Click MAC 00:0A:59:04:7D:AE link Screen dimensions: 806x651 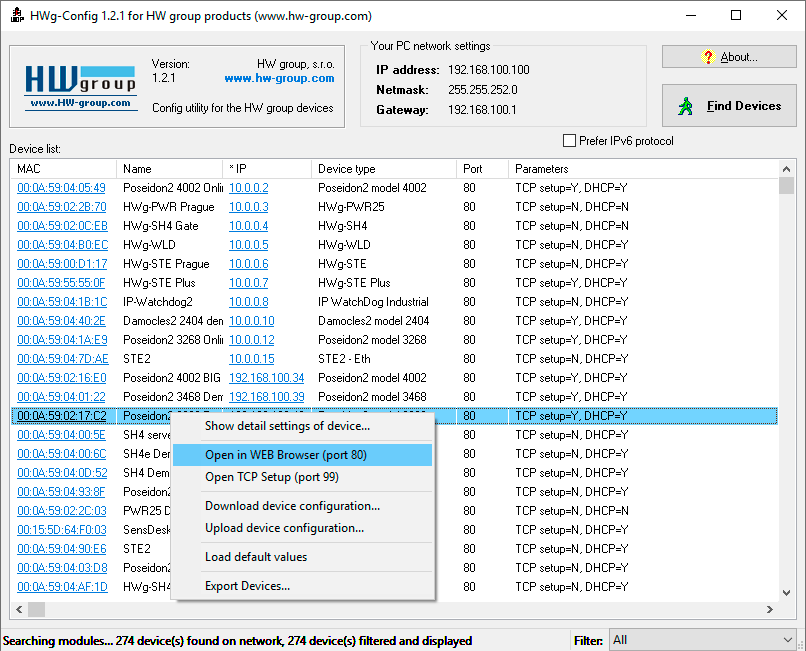pyautogui.click(x=63, y=359)
